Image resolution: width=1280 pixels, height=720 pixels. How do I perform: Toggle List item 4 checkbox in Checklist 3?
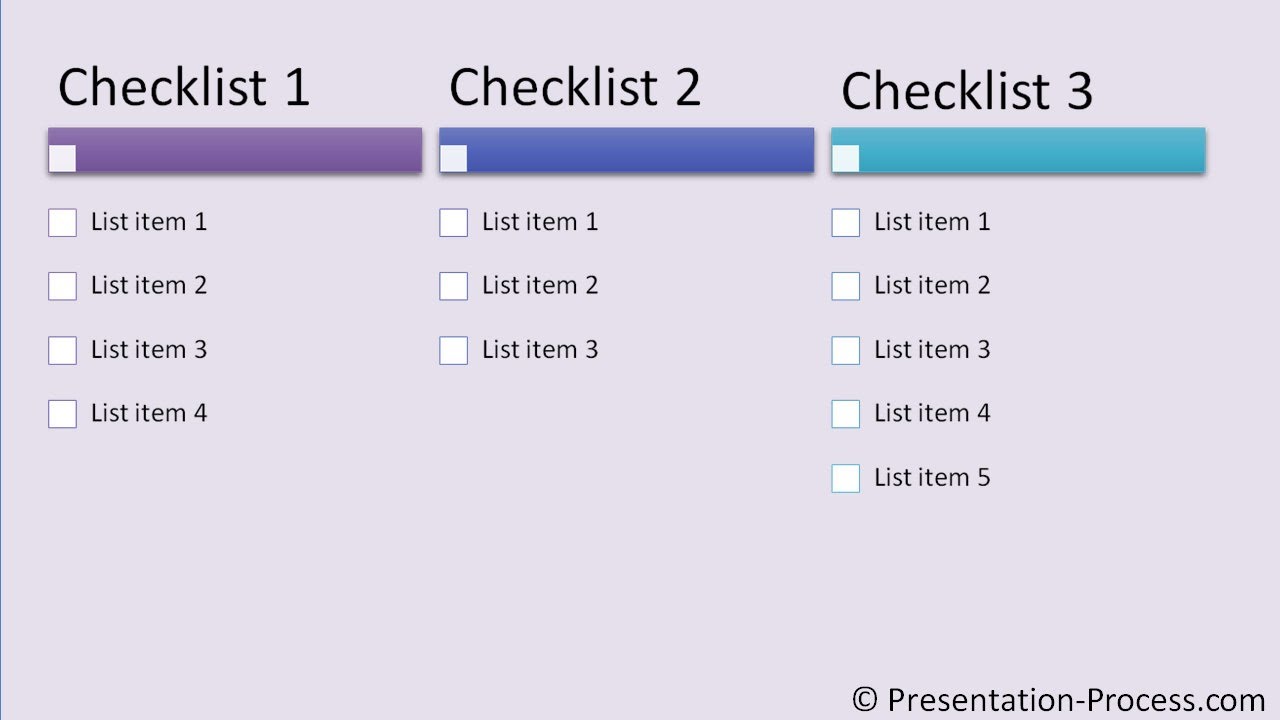coord(845,414)
